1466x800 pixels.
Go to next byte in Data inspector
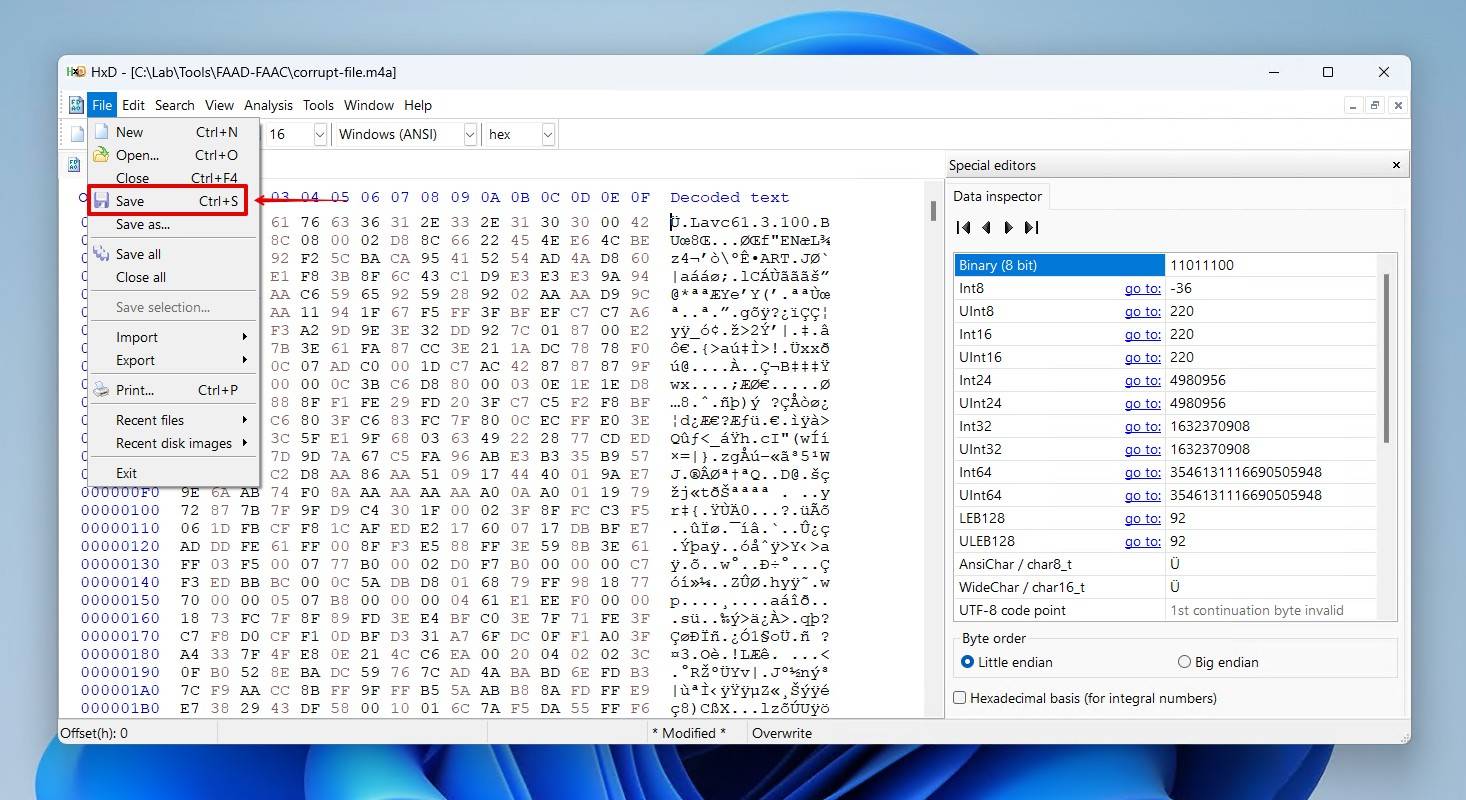click(x=1009, y=228)
